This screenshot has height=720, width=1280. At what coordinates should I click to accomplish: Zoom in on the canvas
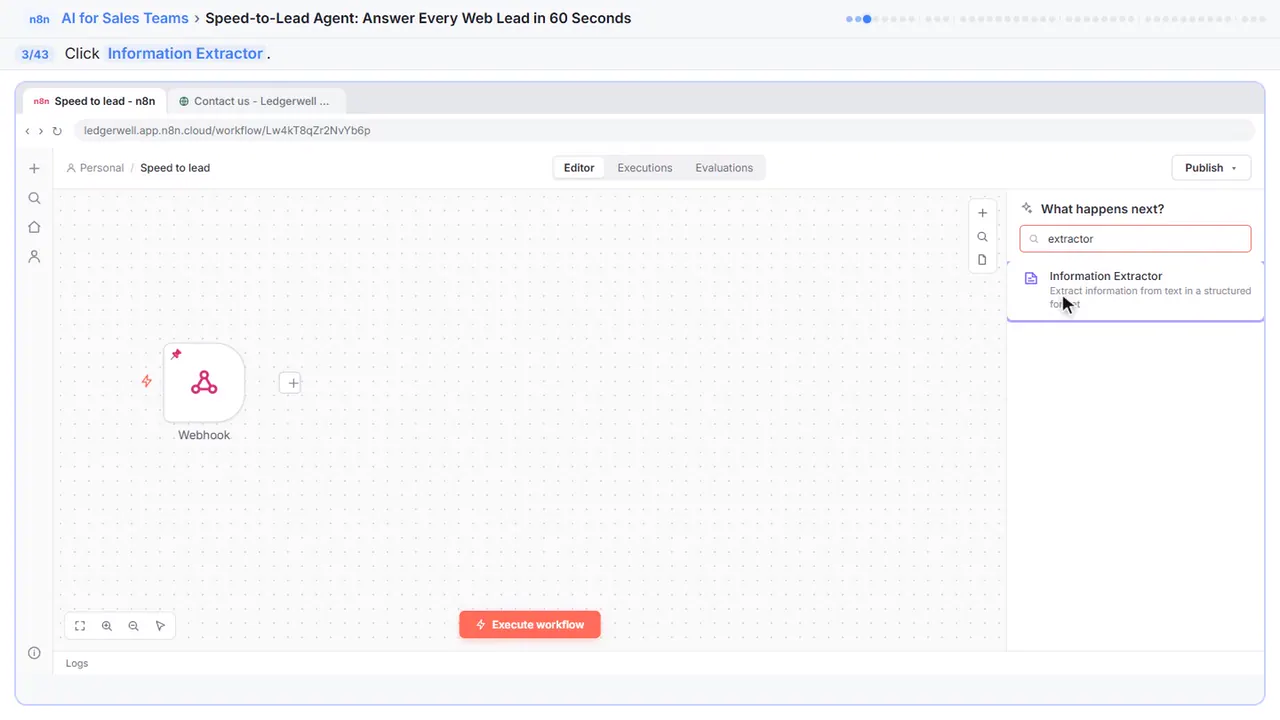[x=107, y=626]
